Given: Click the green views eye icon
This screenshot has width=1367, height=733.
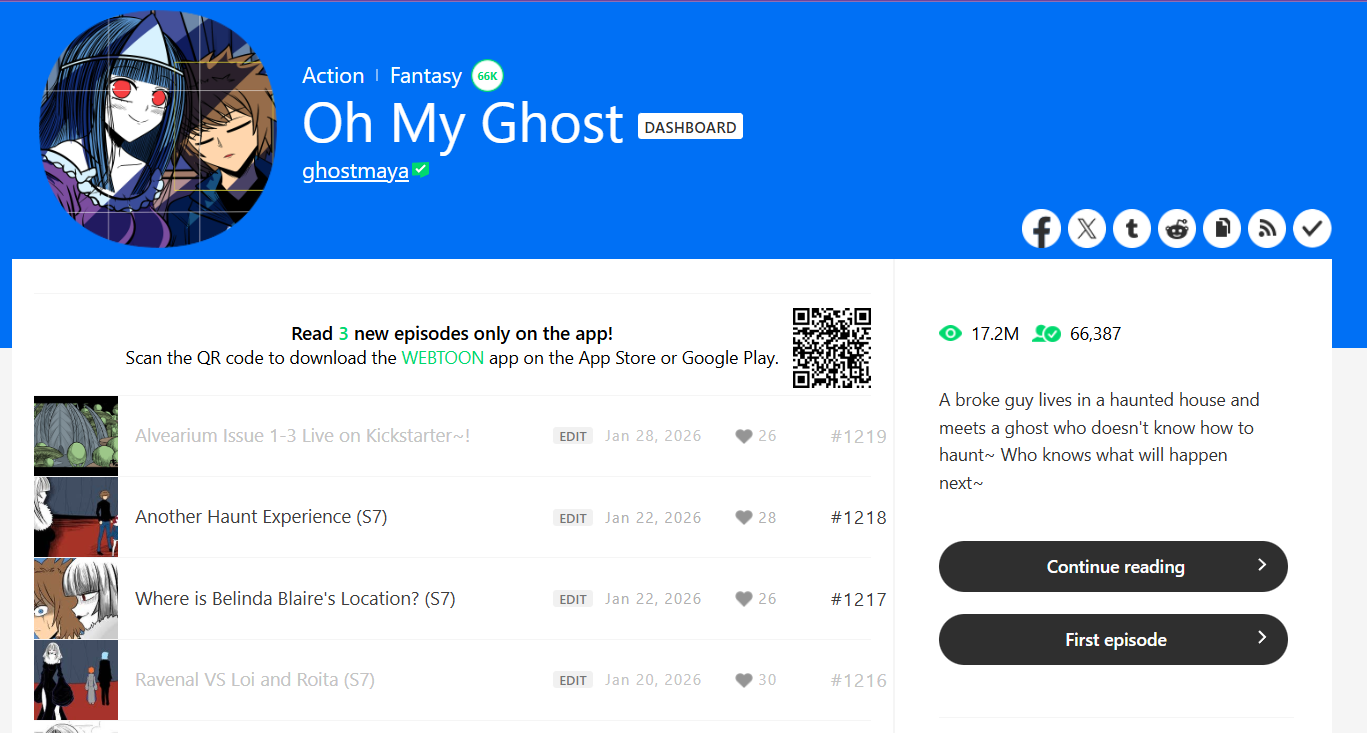Looking at the screenshot, I should (950, 333).
